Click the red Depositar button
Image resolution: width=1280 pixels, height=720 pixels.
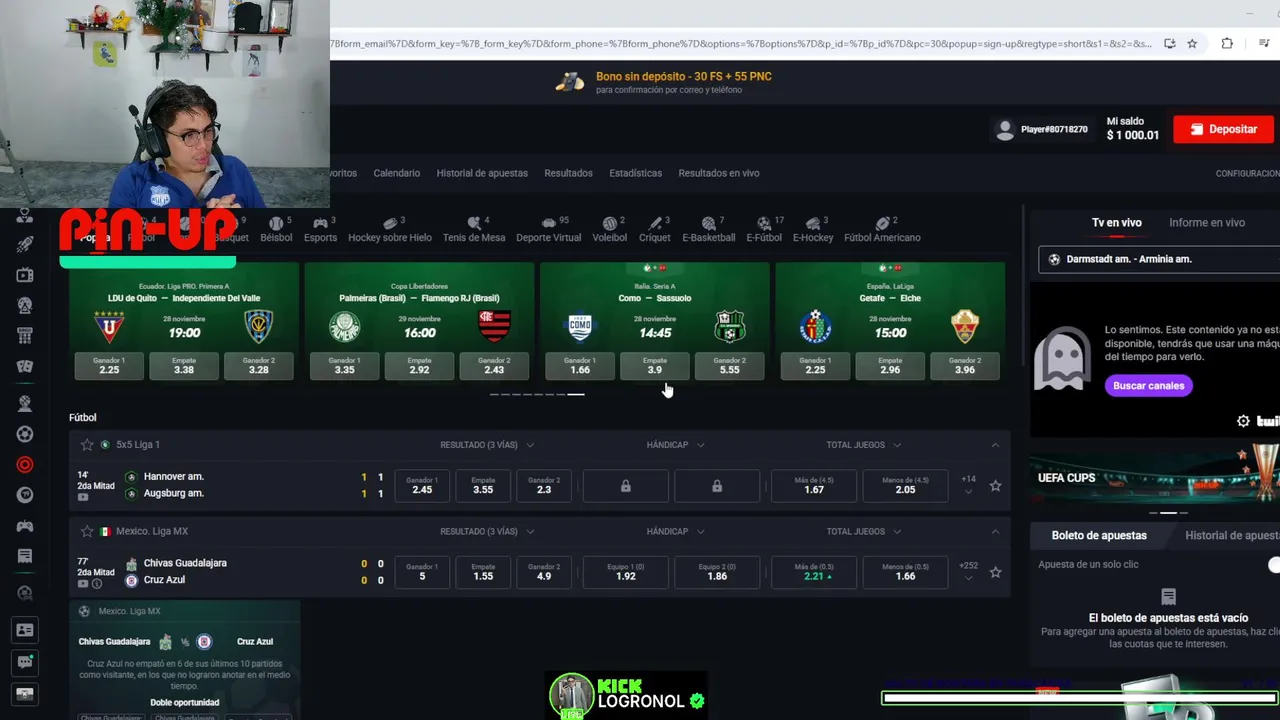(1223, 129)
